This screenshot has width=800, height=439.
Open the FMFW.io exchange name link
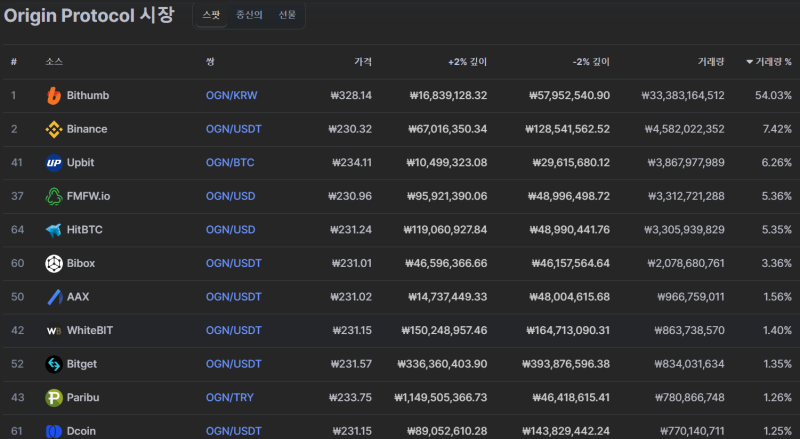point(88,196)
